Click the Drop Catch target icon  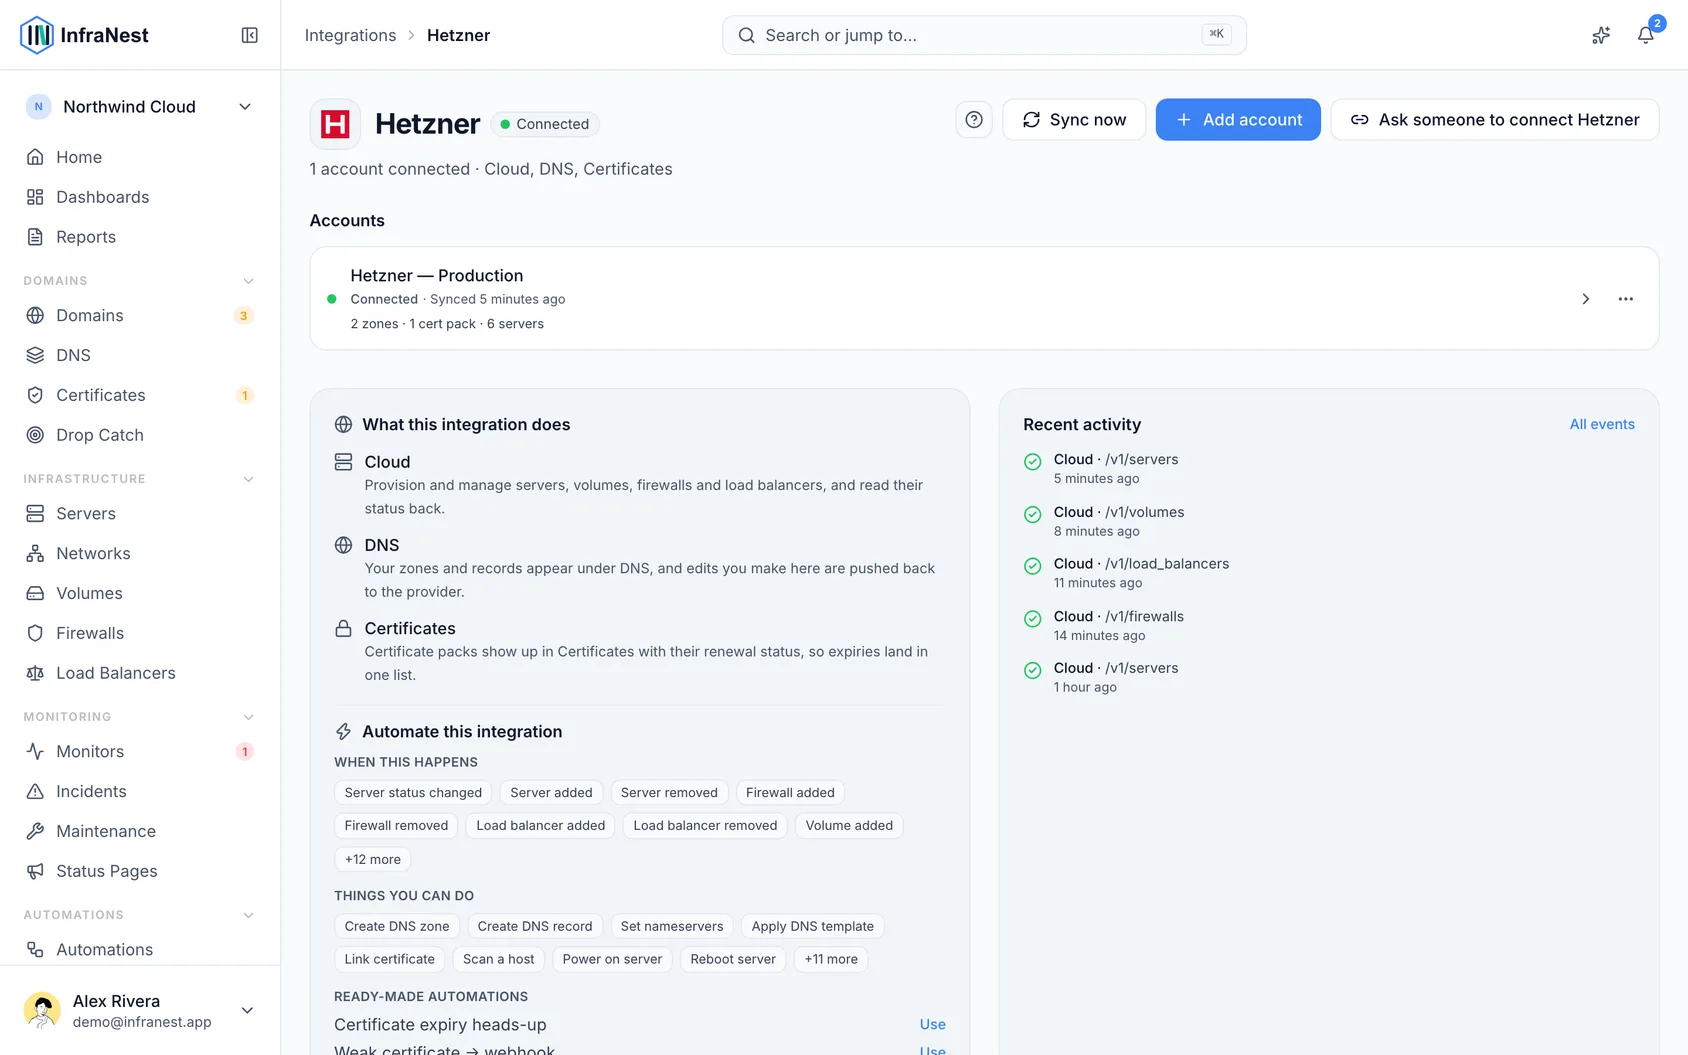(x=35, y=435)
